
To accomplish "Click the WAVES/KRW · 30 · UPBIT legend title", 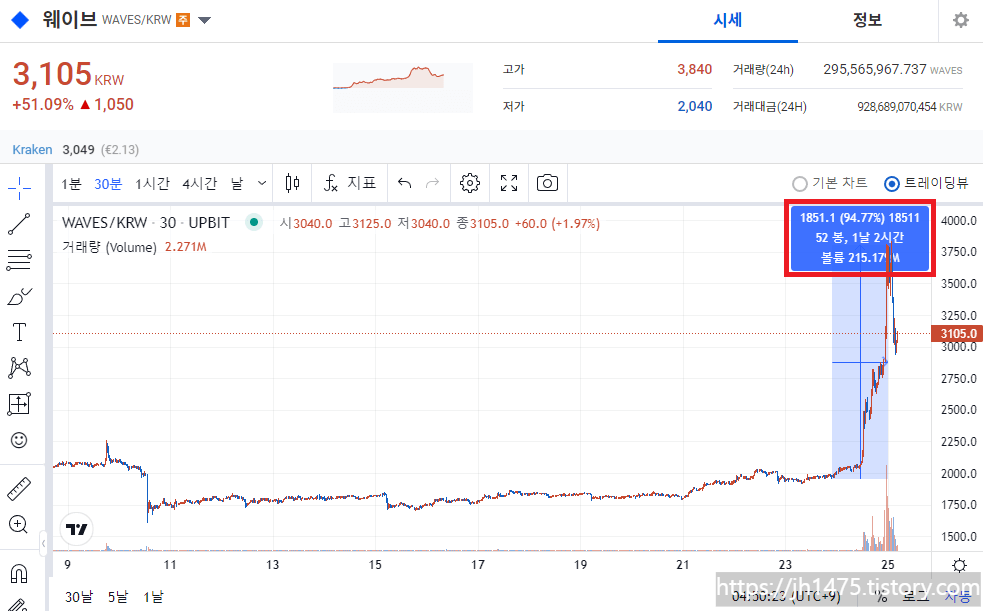I will [x=145, y=222].
